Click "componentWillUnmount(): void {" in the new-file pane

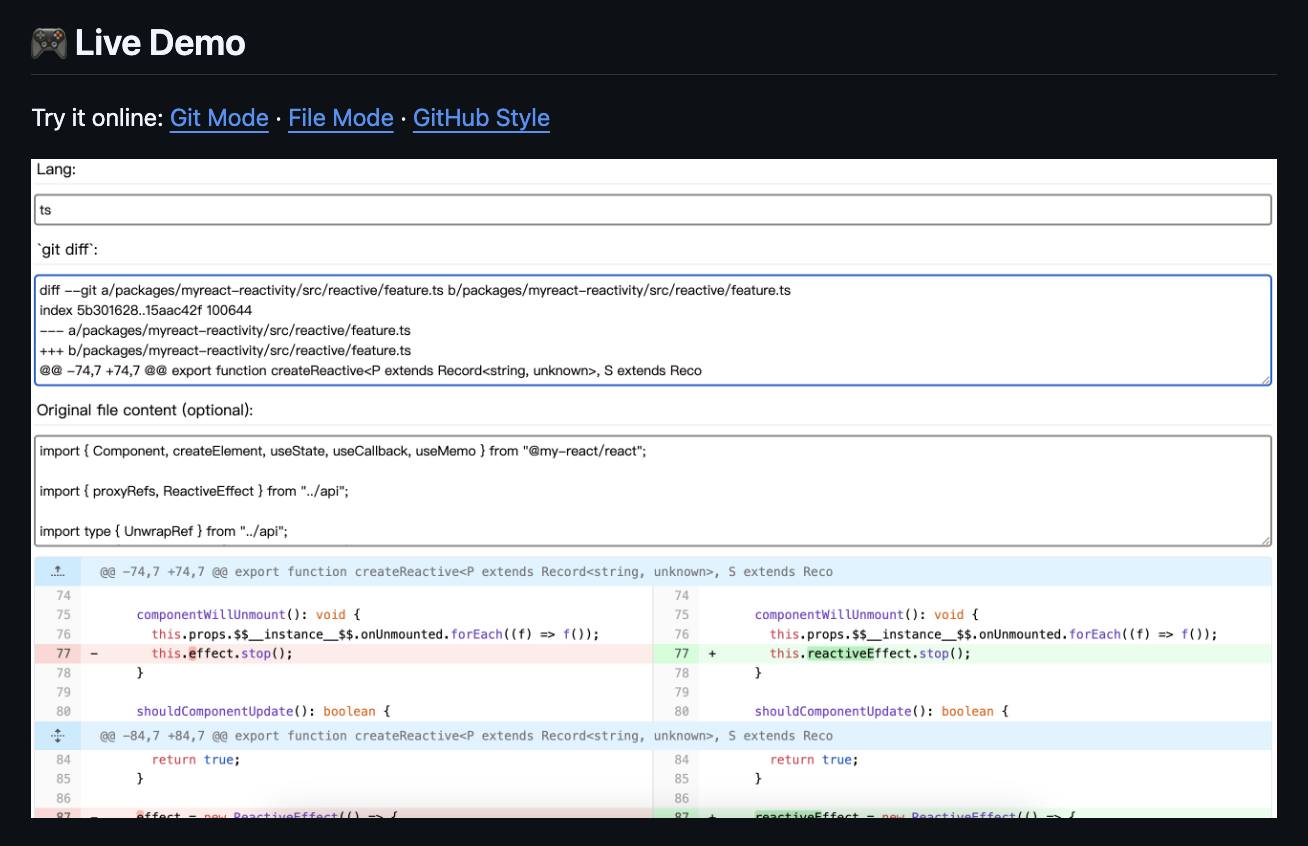(x=866, y=615)
